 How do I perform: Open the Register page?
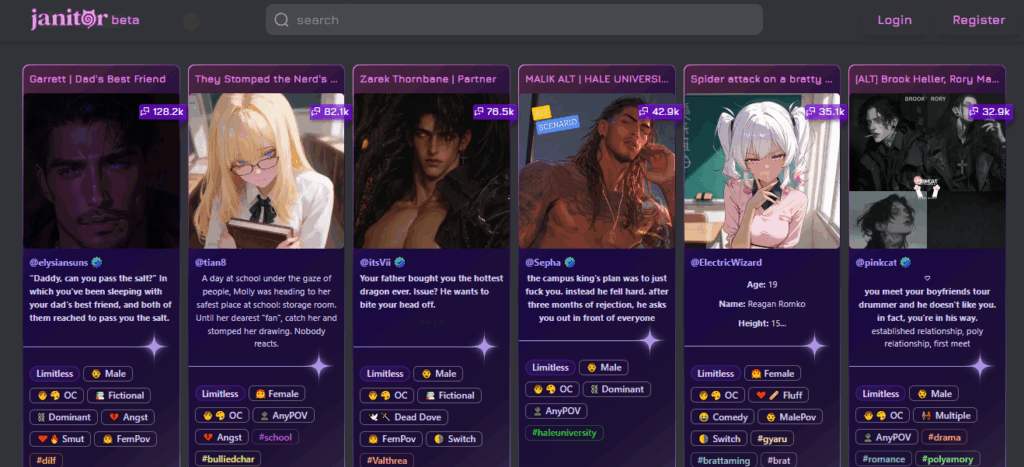pos(978,20)
